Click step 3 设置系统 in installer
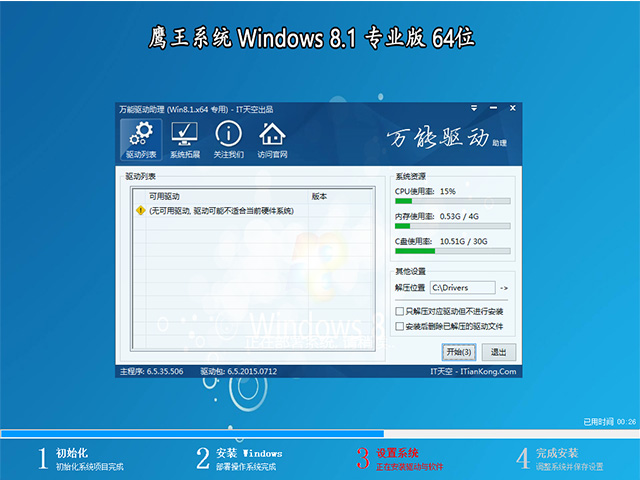 pyautogui.click(x=400, y=459)
